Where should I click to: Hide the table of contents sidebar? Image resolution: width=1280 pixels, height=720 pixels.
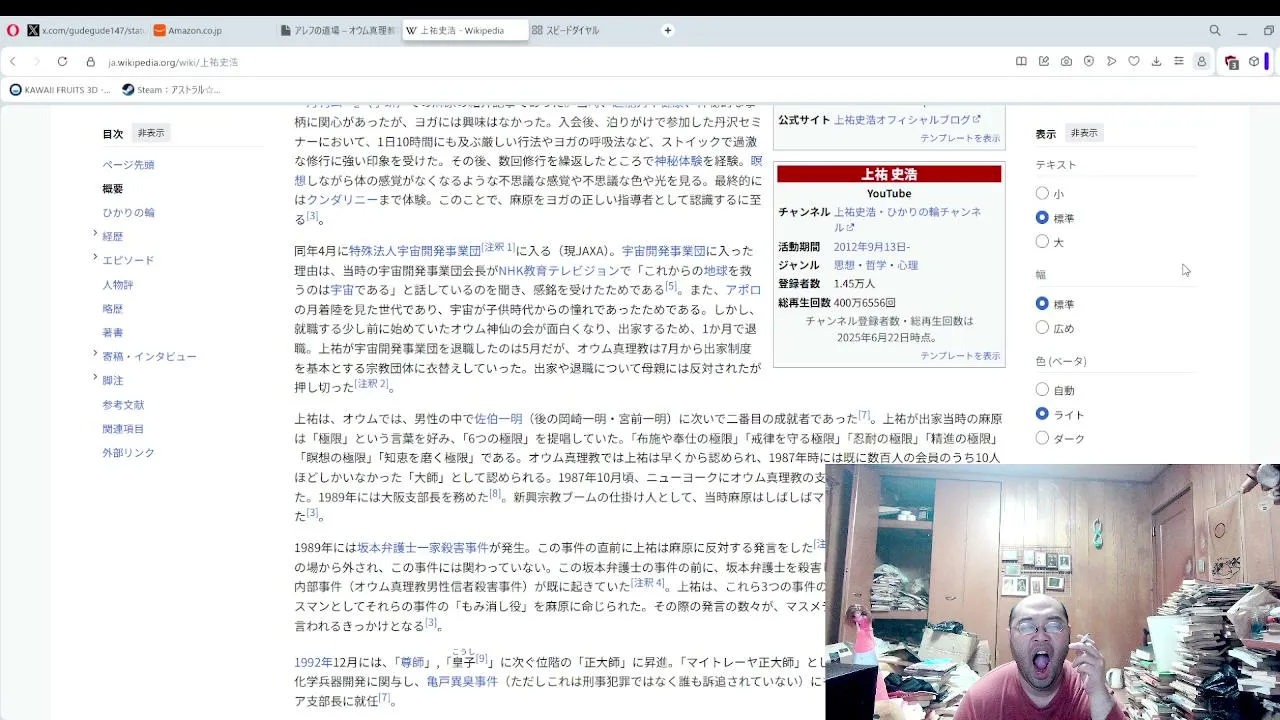151,133
